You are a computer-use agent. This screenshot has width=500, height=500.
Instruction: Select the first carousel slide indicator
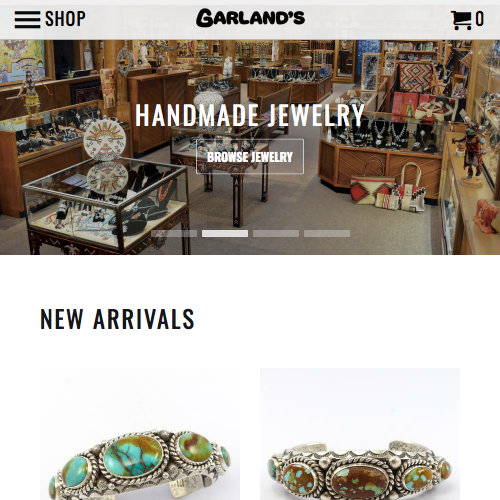(174, 233)
